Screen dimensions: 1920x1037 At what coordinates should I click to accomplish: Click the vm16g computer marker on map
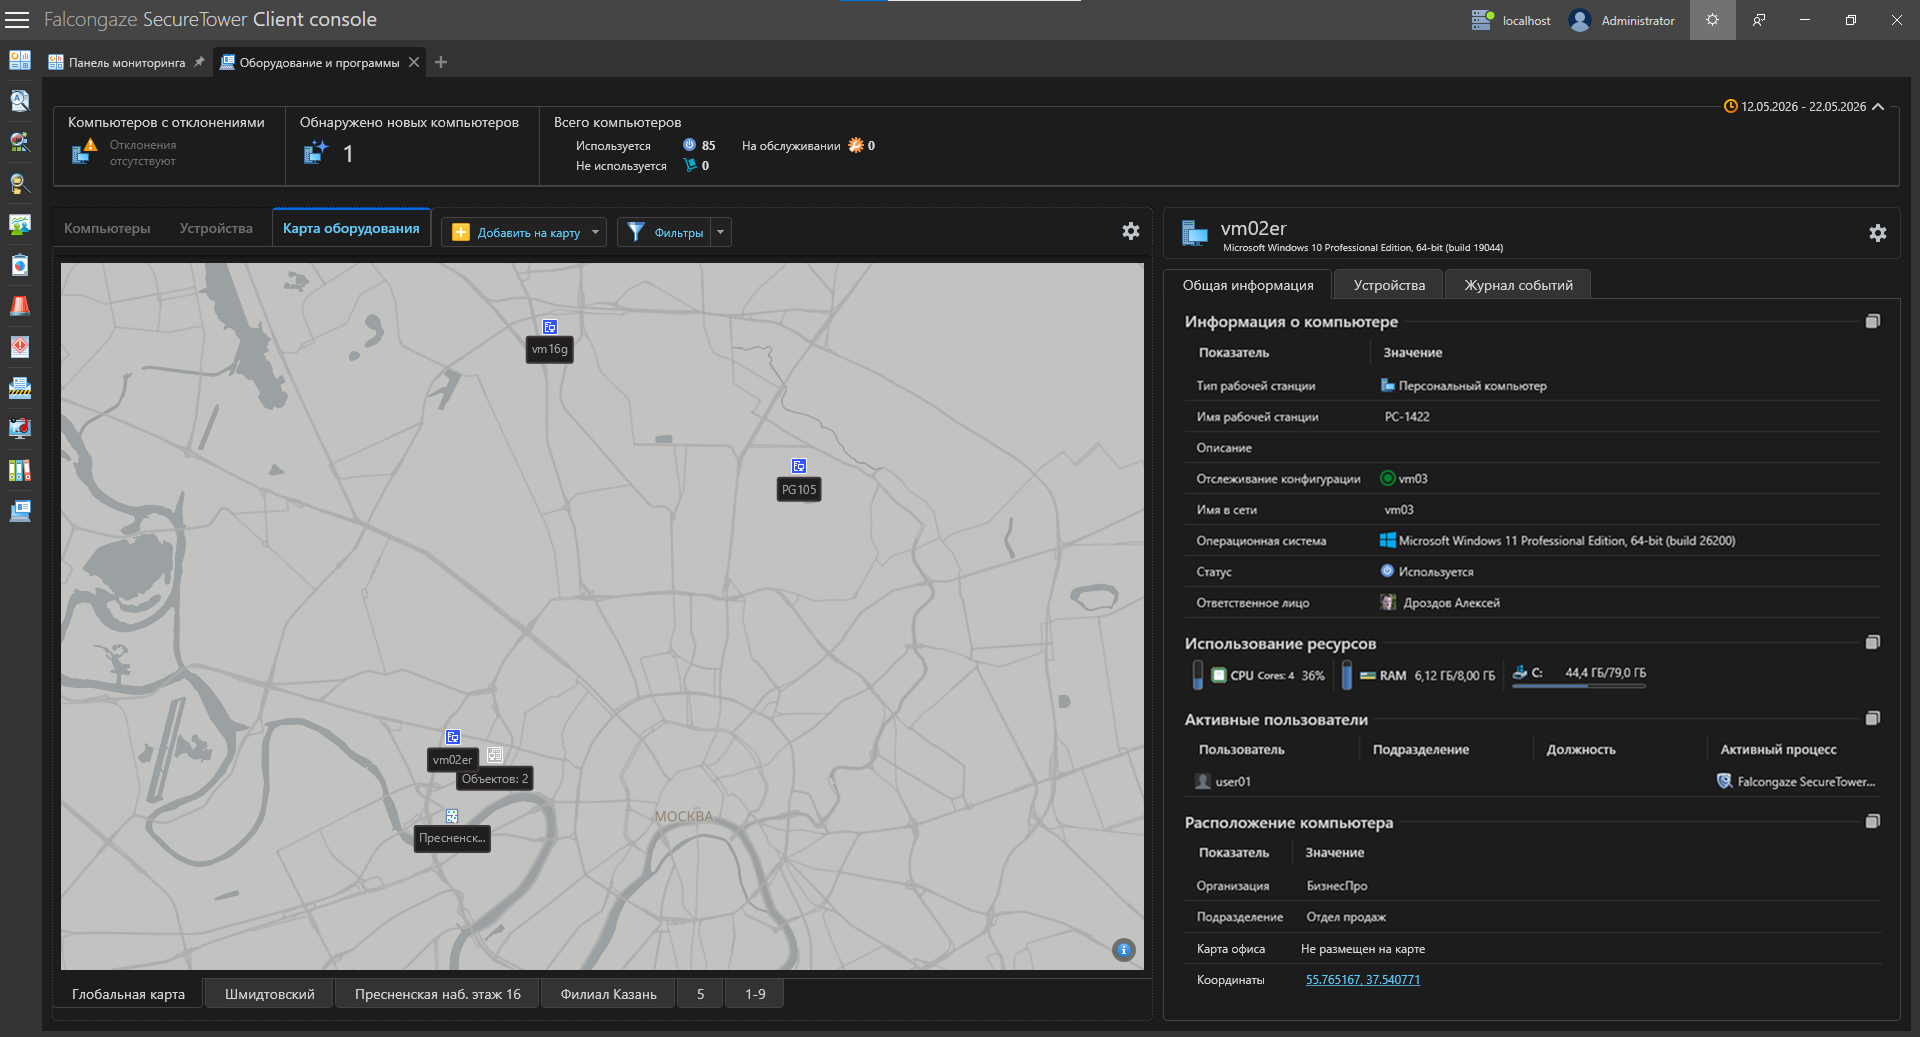click(x=550, y=327)
